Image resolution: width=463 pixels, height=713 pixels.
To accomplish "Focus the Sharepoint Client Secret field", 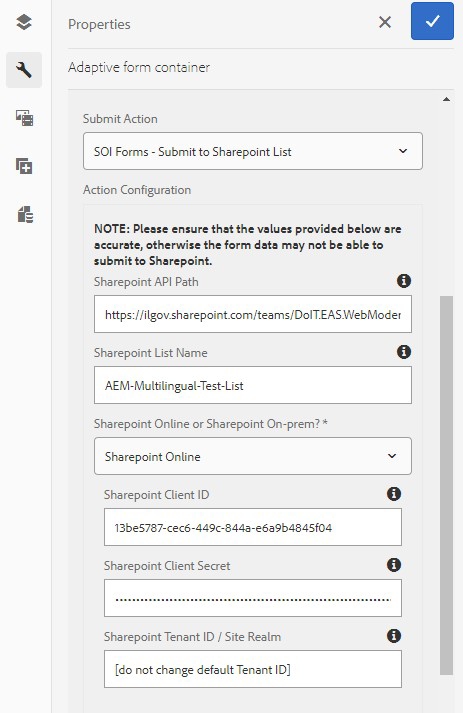I will coord(253,598).
